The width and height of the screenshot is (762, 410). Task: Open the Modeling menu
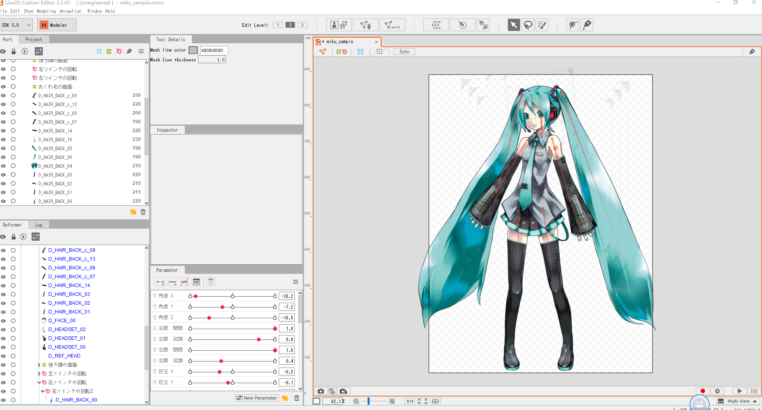pyautogui.click(x=46, y=11)
